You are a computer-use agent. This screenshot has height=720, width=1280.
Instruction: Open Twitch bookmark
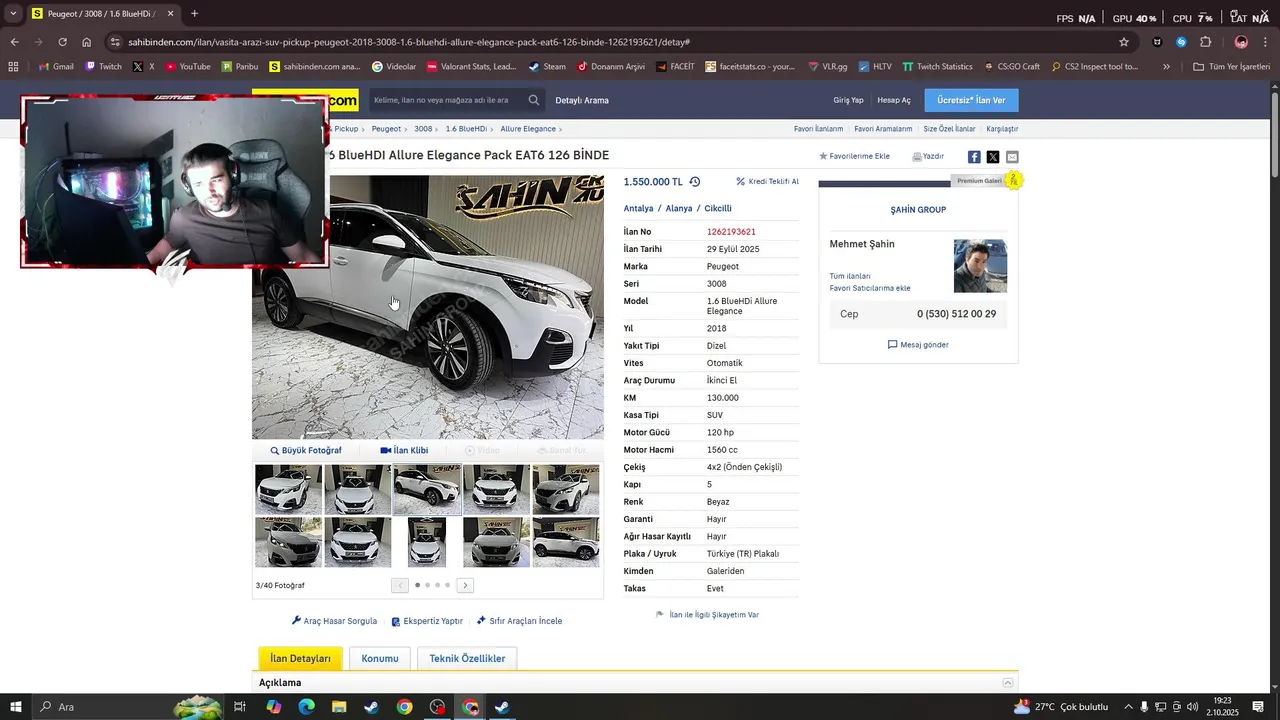tap(103, 67)
